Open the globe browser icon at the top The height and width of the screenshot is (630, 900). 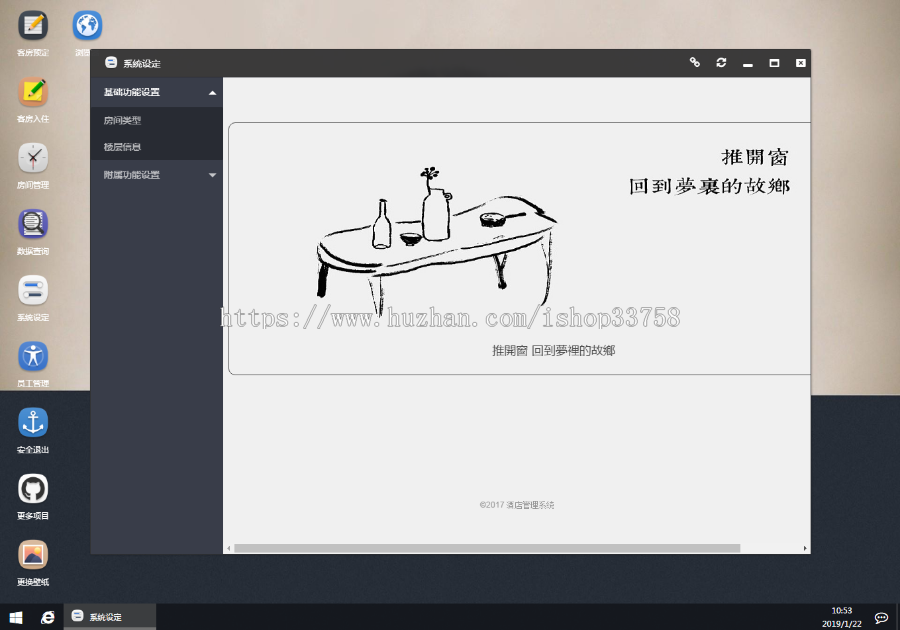point(86,26)
